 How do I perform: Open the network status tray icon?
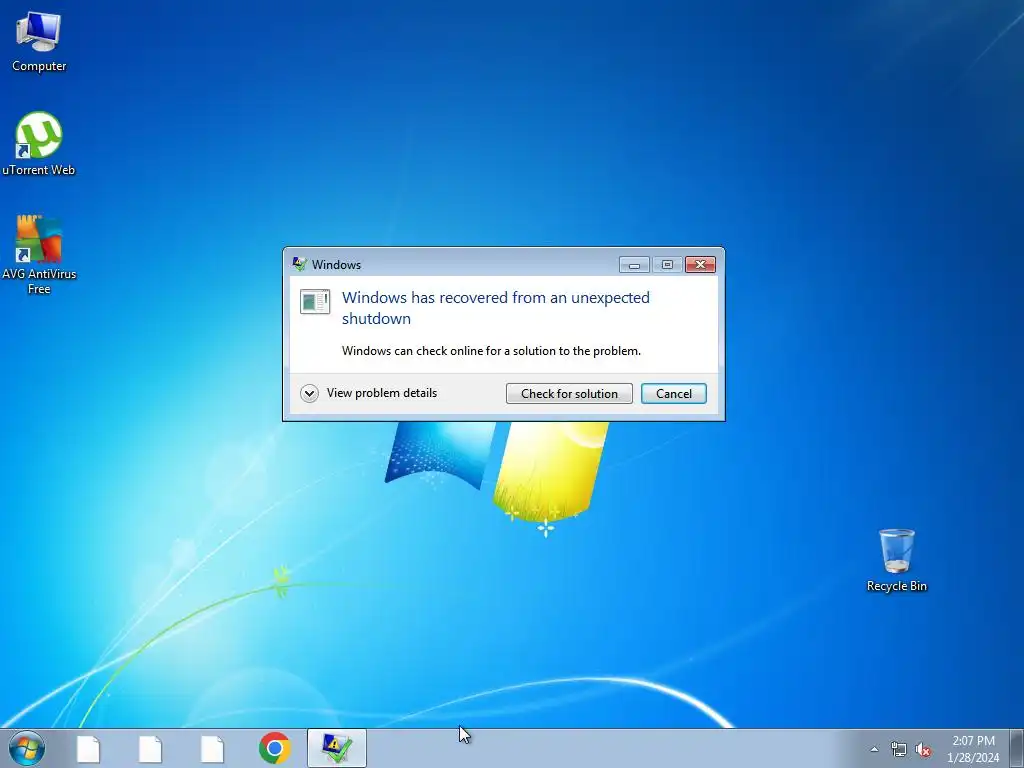click(x=899, y=750)
